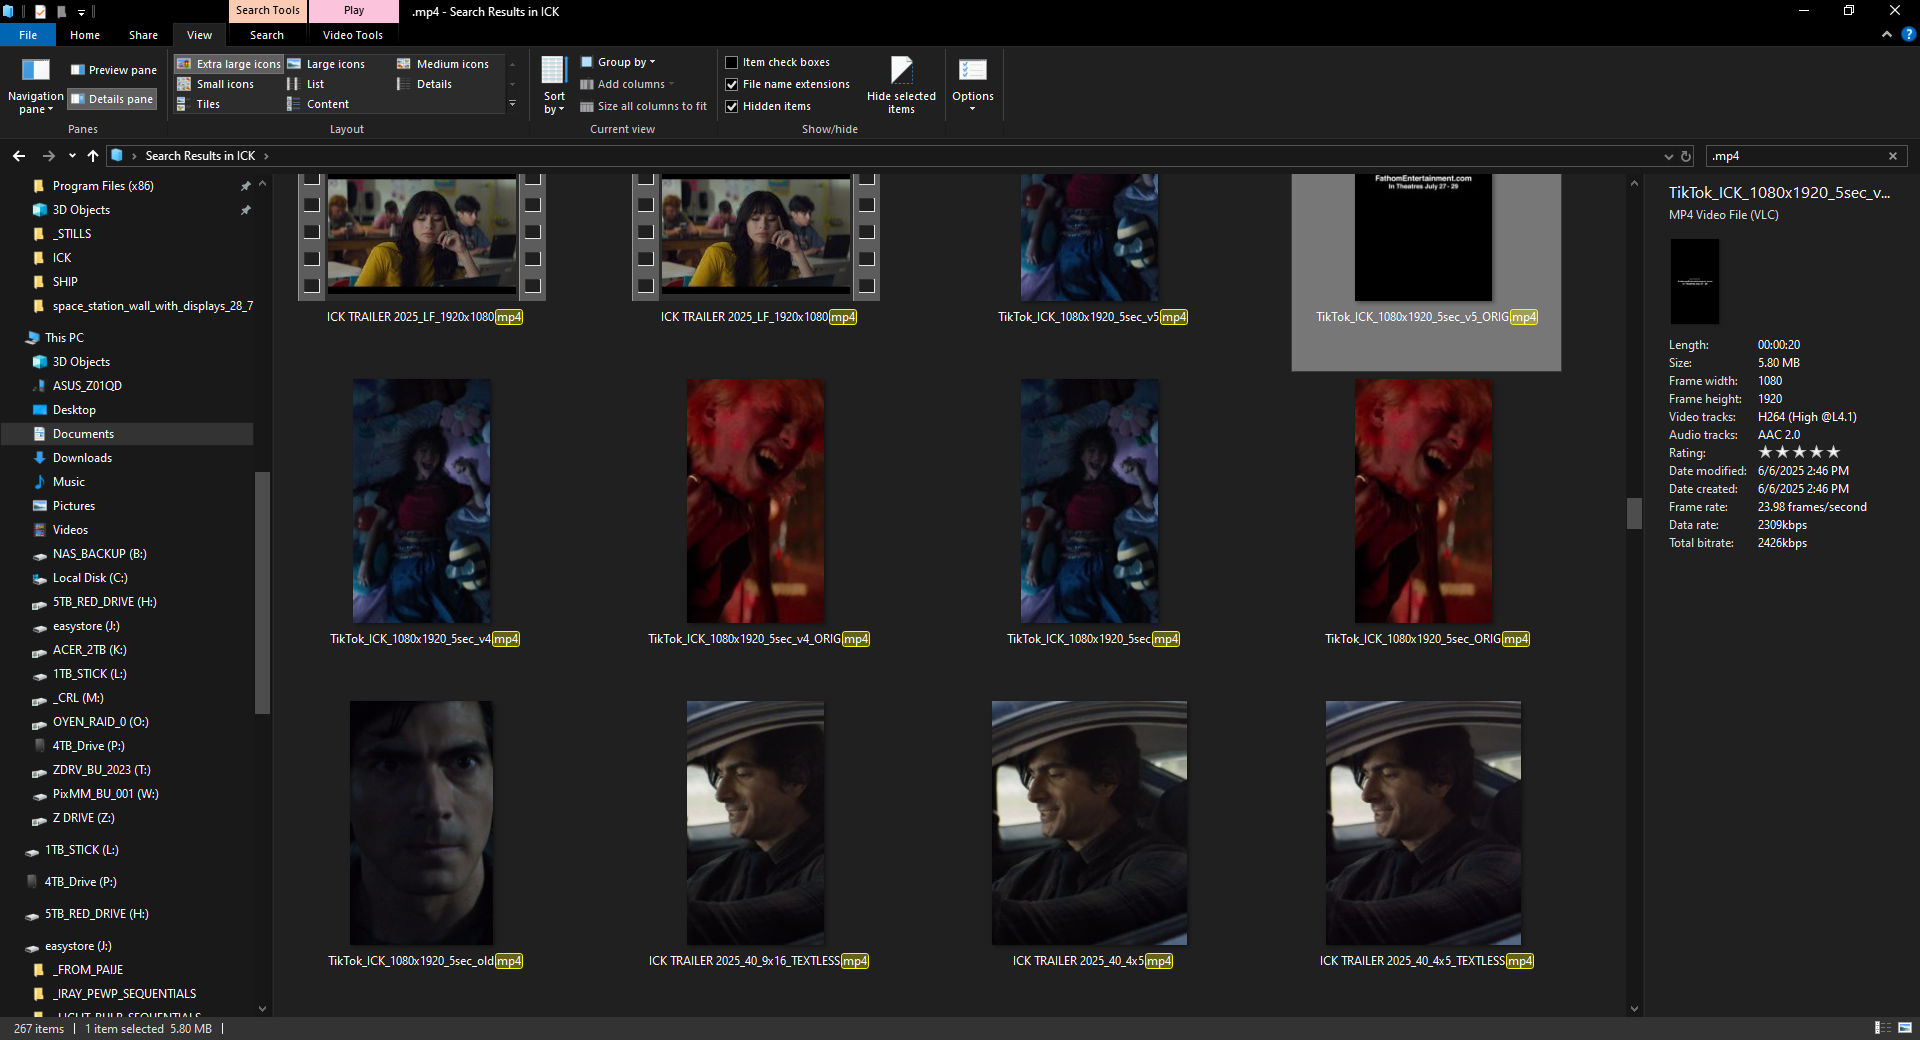Select the Search Tools contextual tab
The image size is (1920, 1040).
point(268,10)
